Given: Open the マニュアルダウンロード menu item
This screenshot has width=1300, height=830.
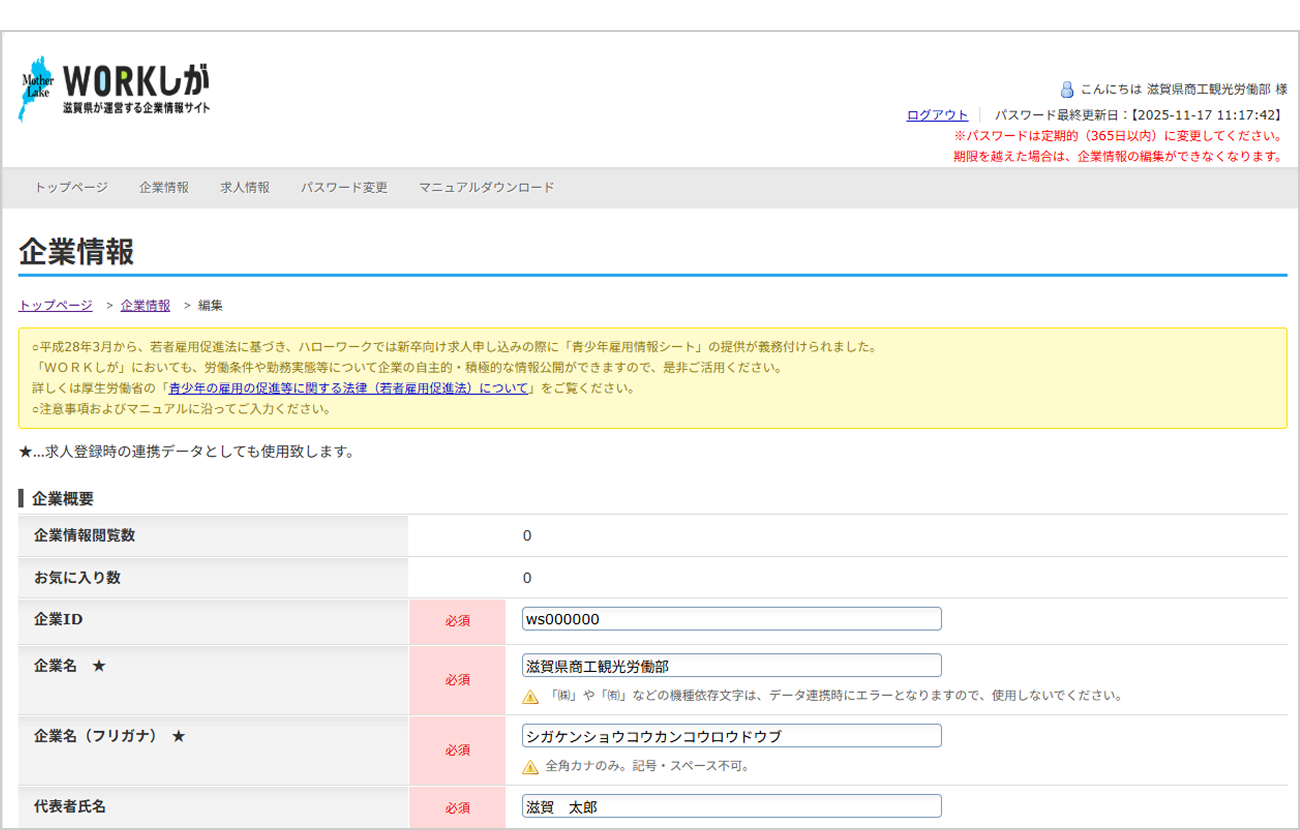Looking at the screenshot, I should coord(486,187).
